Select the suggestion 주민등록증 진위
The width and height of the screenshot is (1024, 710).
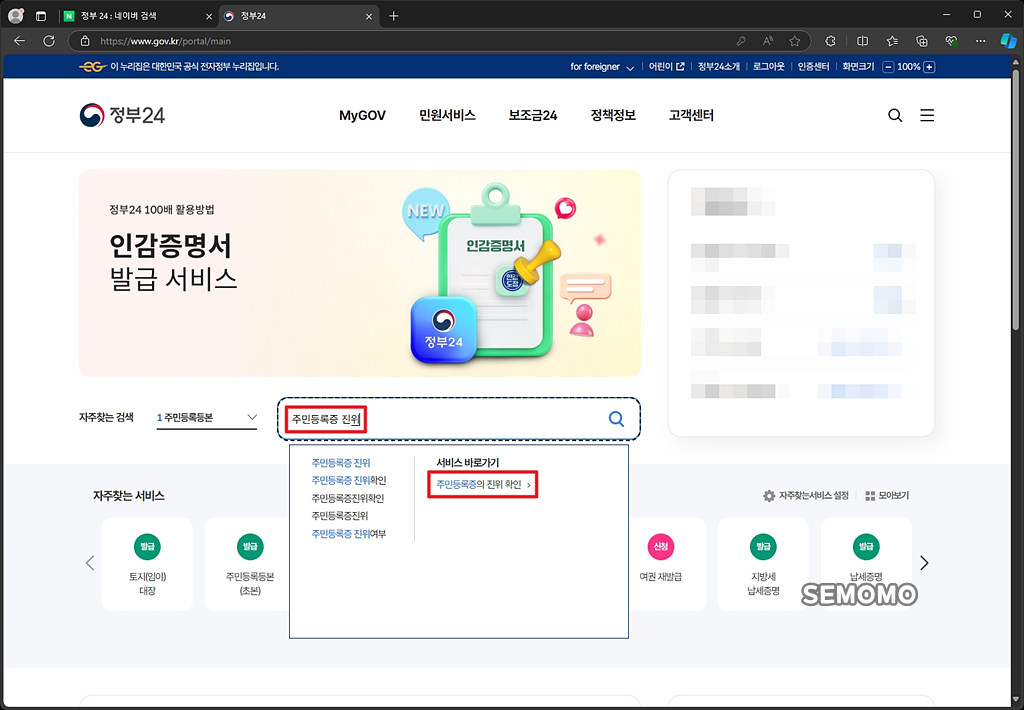(x=341, y=463)
